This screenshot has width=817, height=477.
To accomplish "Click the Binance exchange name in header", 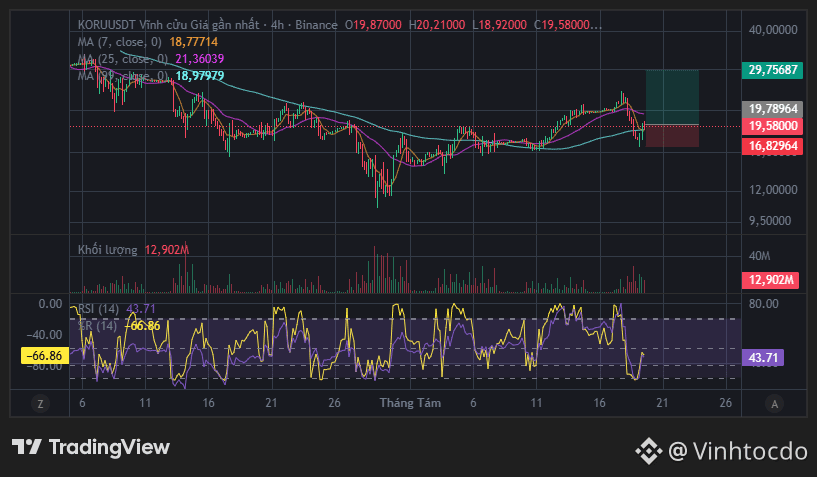I will 316,25.
